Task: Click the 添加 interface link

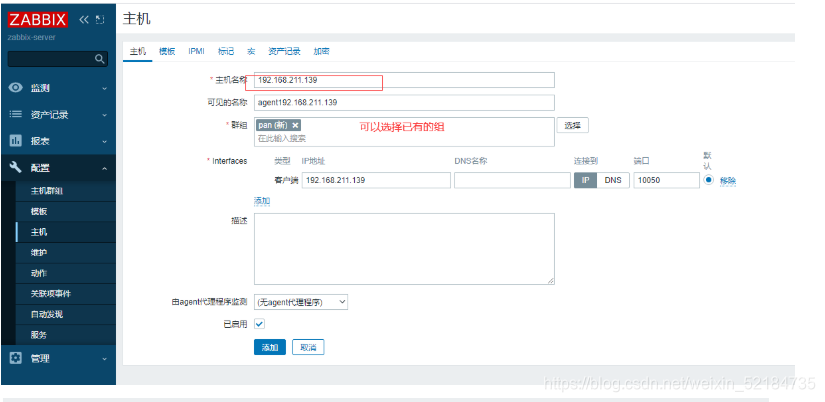Action: [x=262, y=201]
